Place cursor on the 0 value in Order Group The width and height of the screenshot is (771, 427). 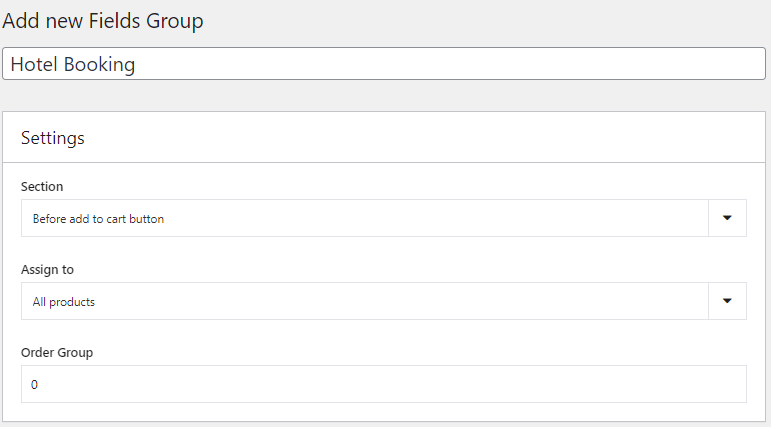[34, 385]
